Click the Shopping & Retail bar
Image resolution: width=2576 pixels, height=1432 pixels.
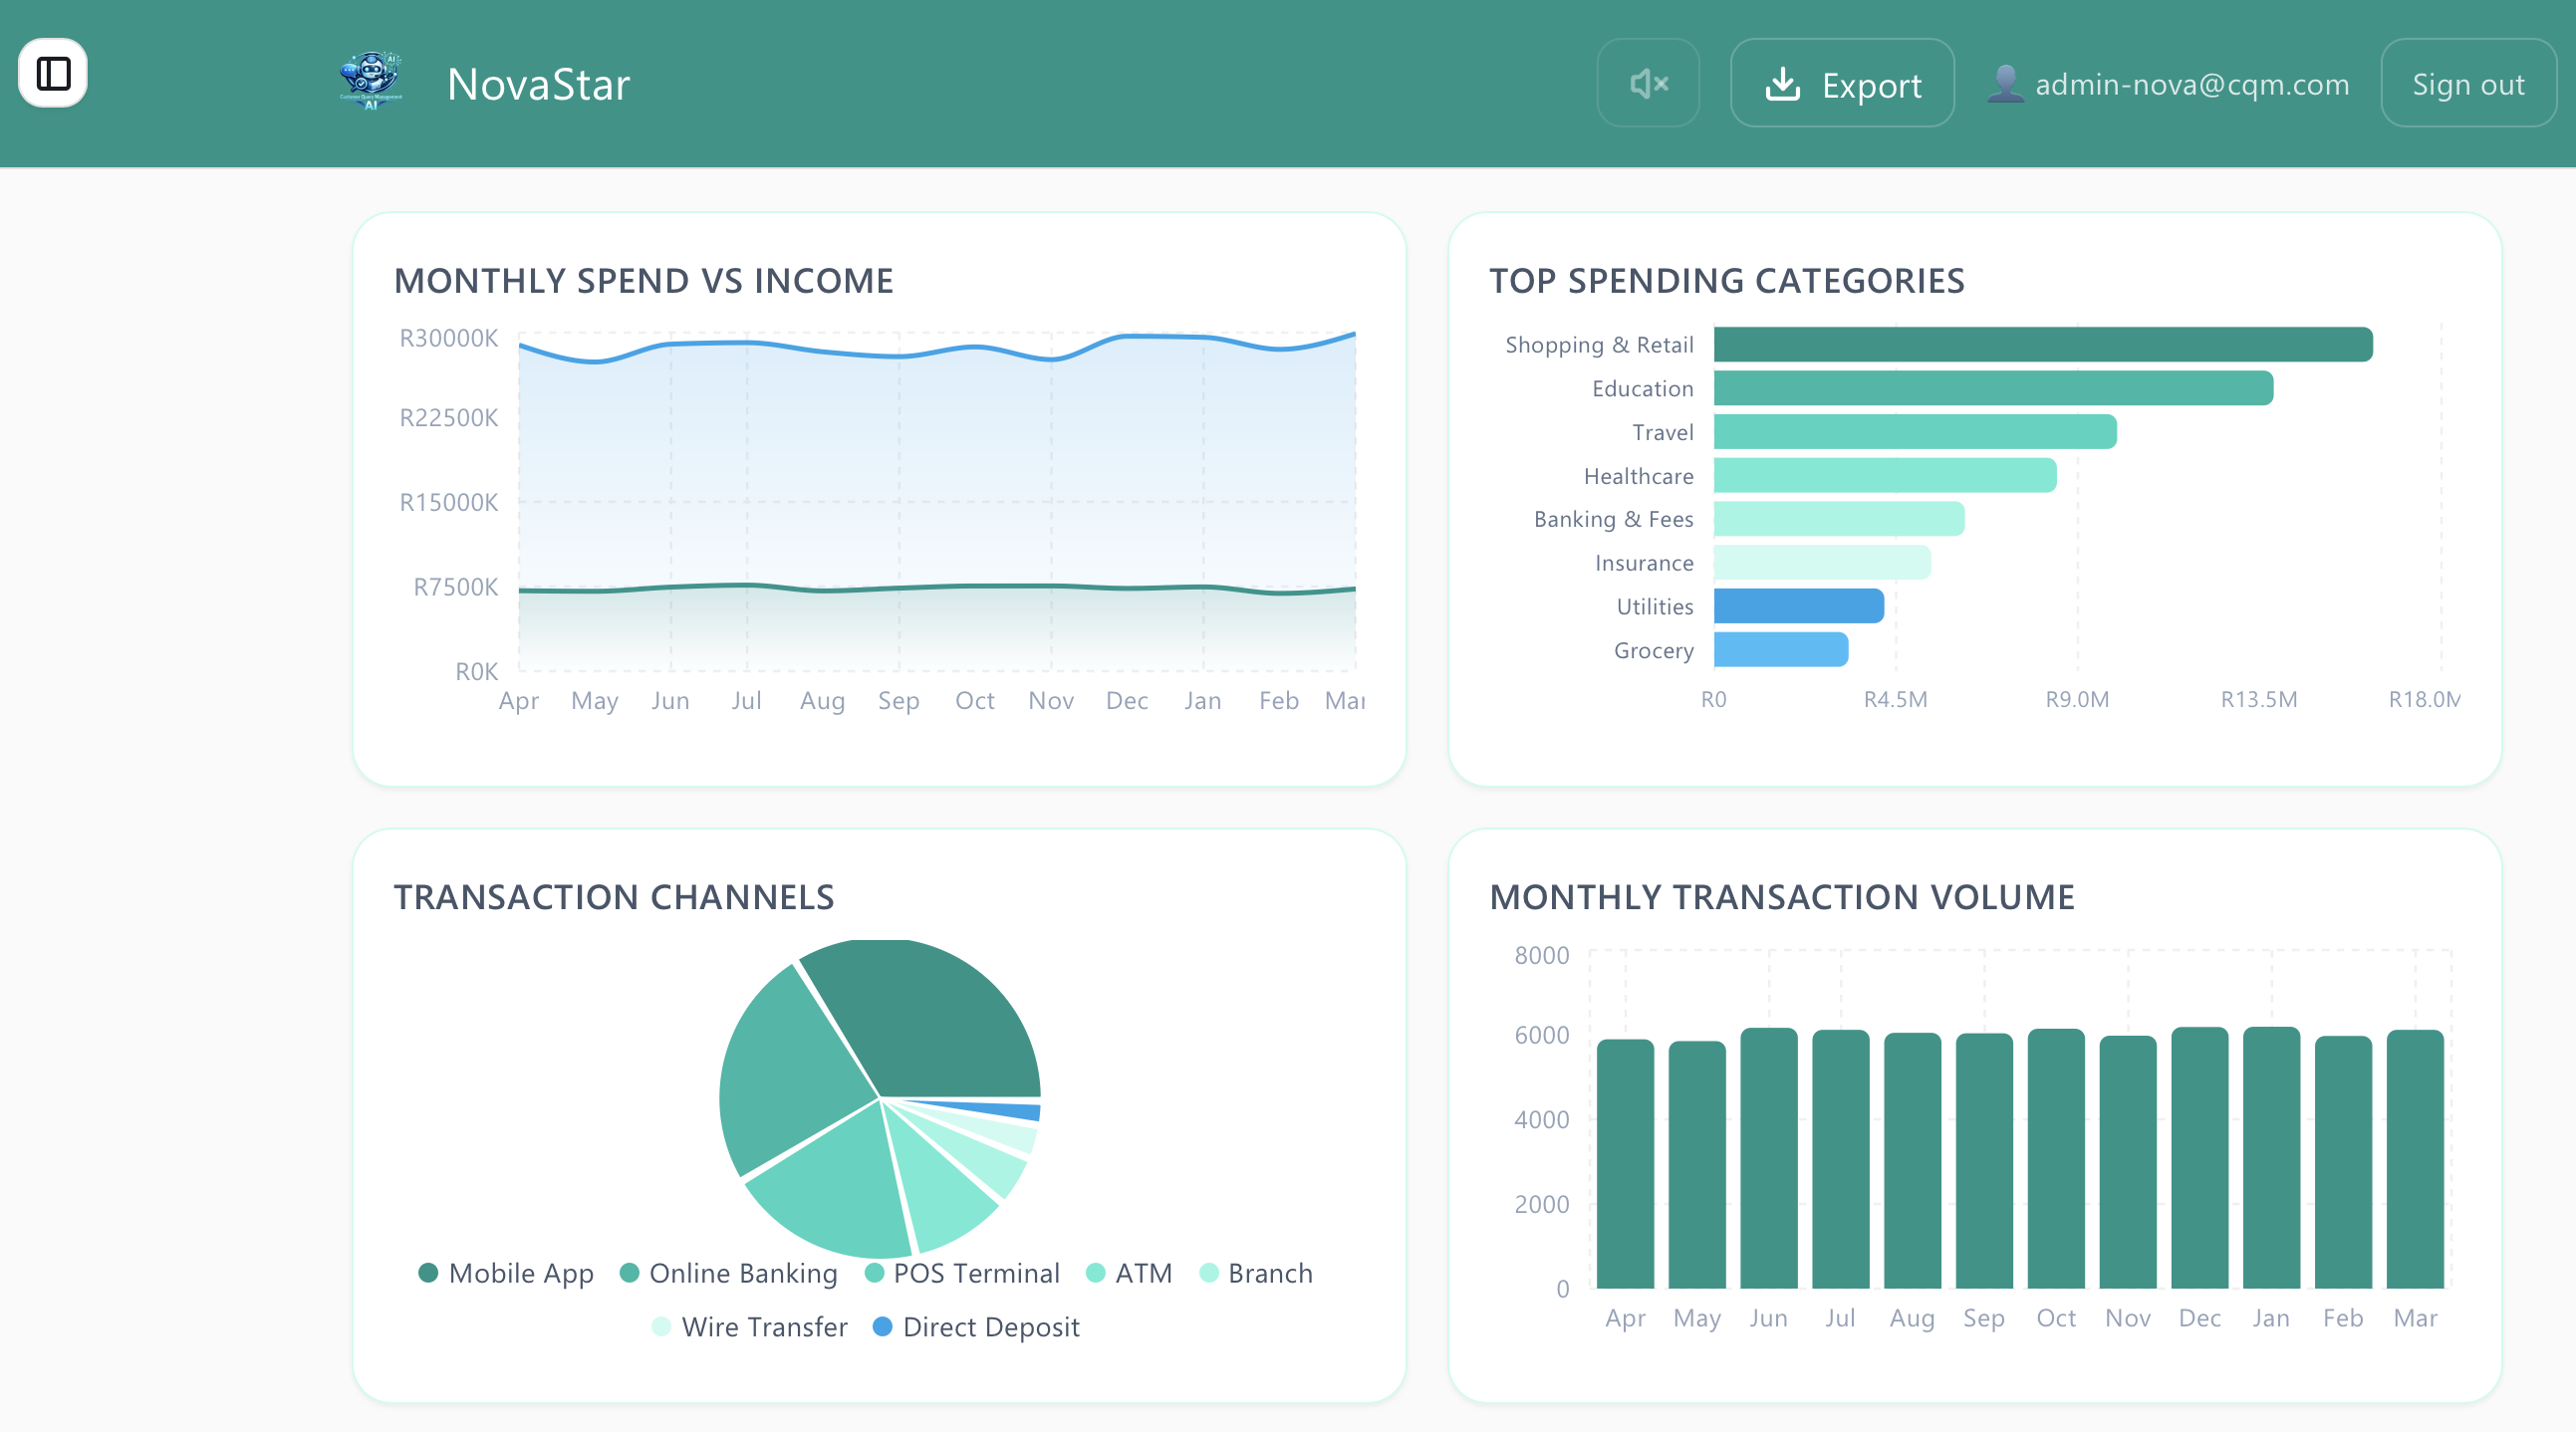click(x=2042, y=344)
